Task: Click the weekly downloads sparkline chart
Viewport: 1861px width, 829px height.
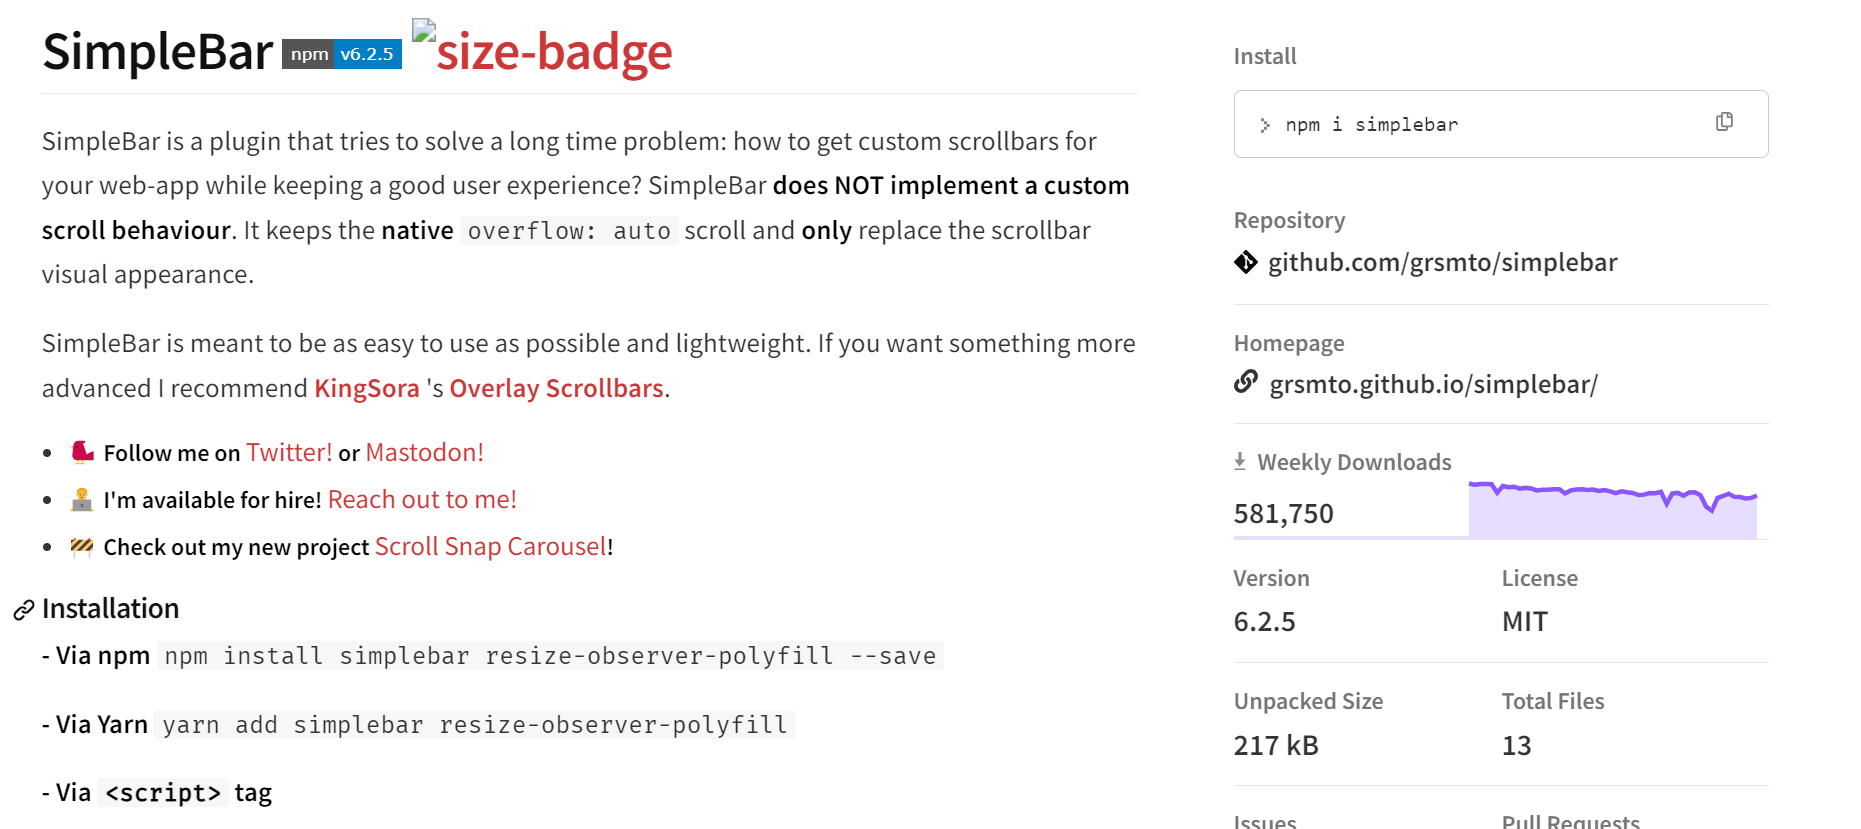Action: pos(1612,510)
